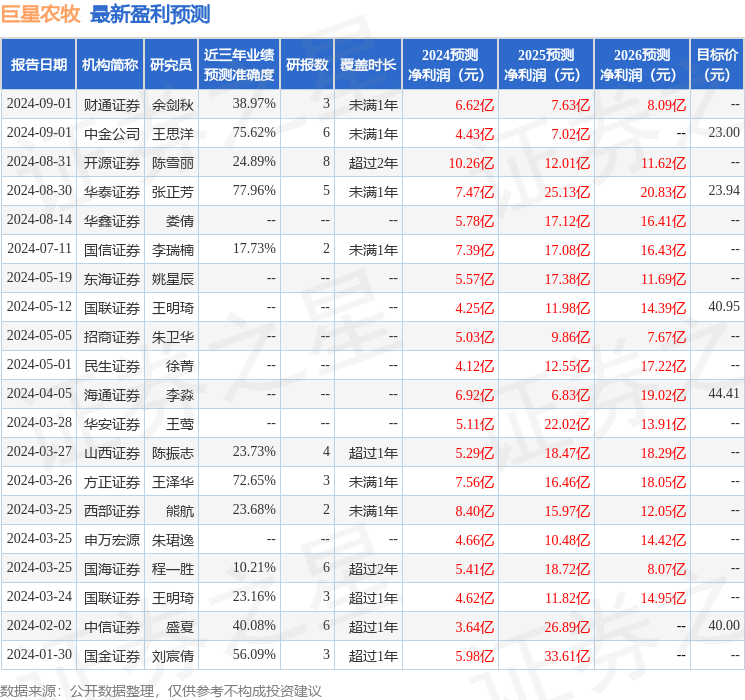Select the 中信证券 institution cell
This screenshot has width=745, height=700.
112,627
